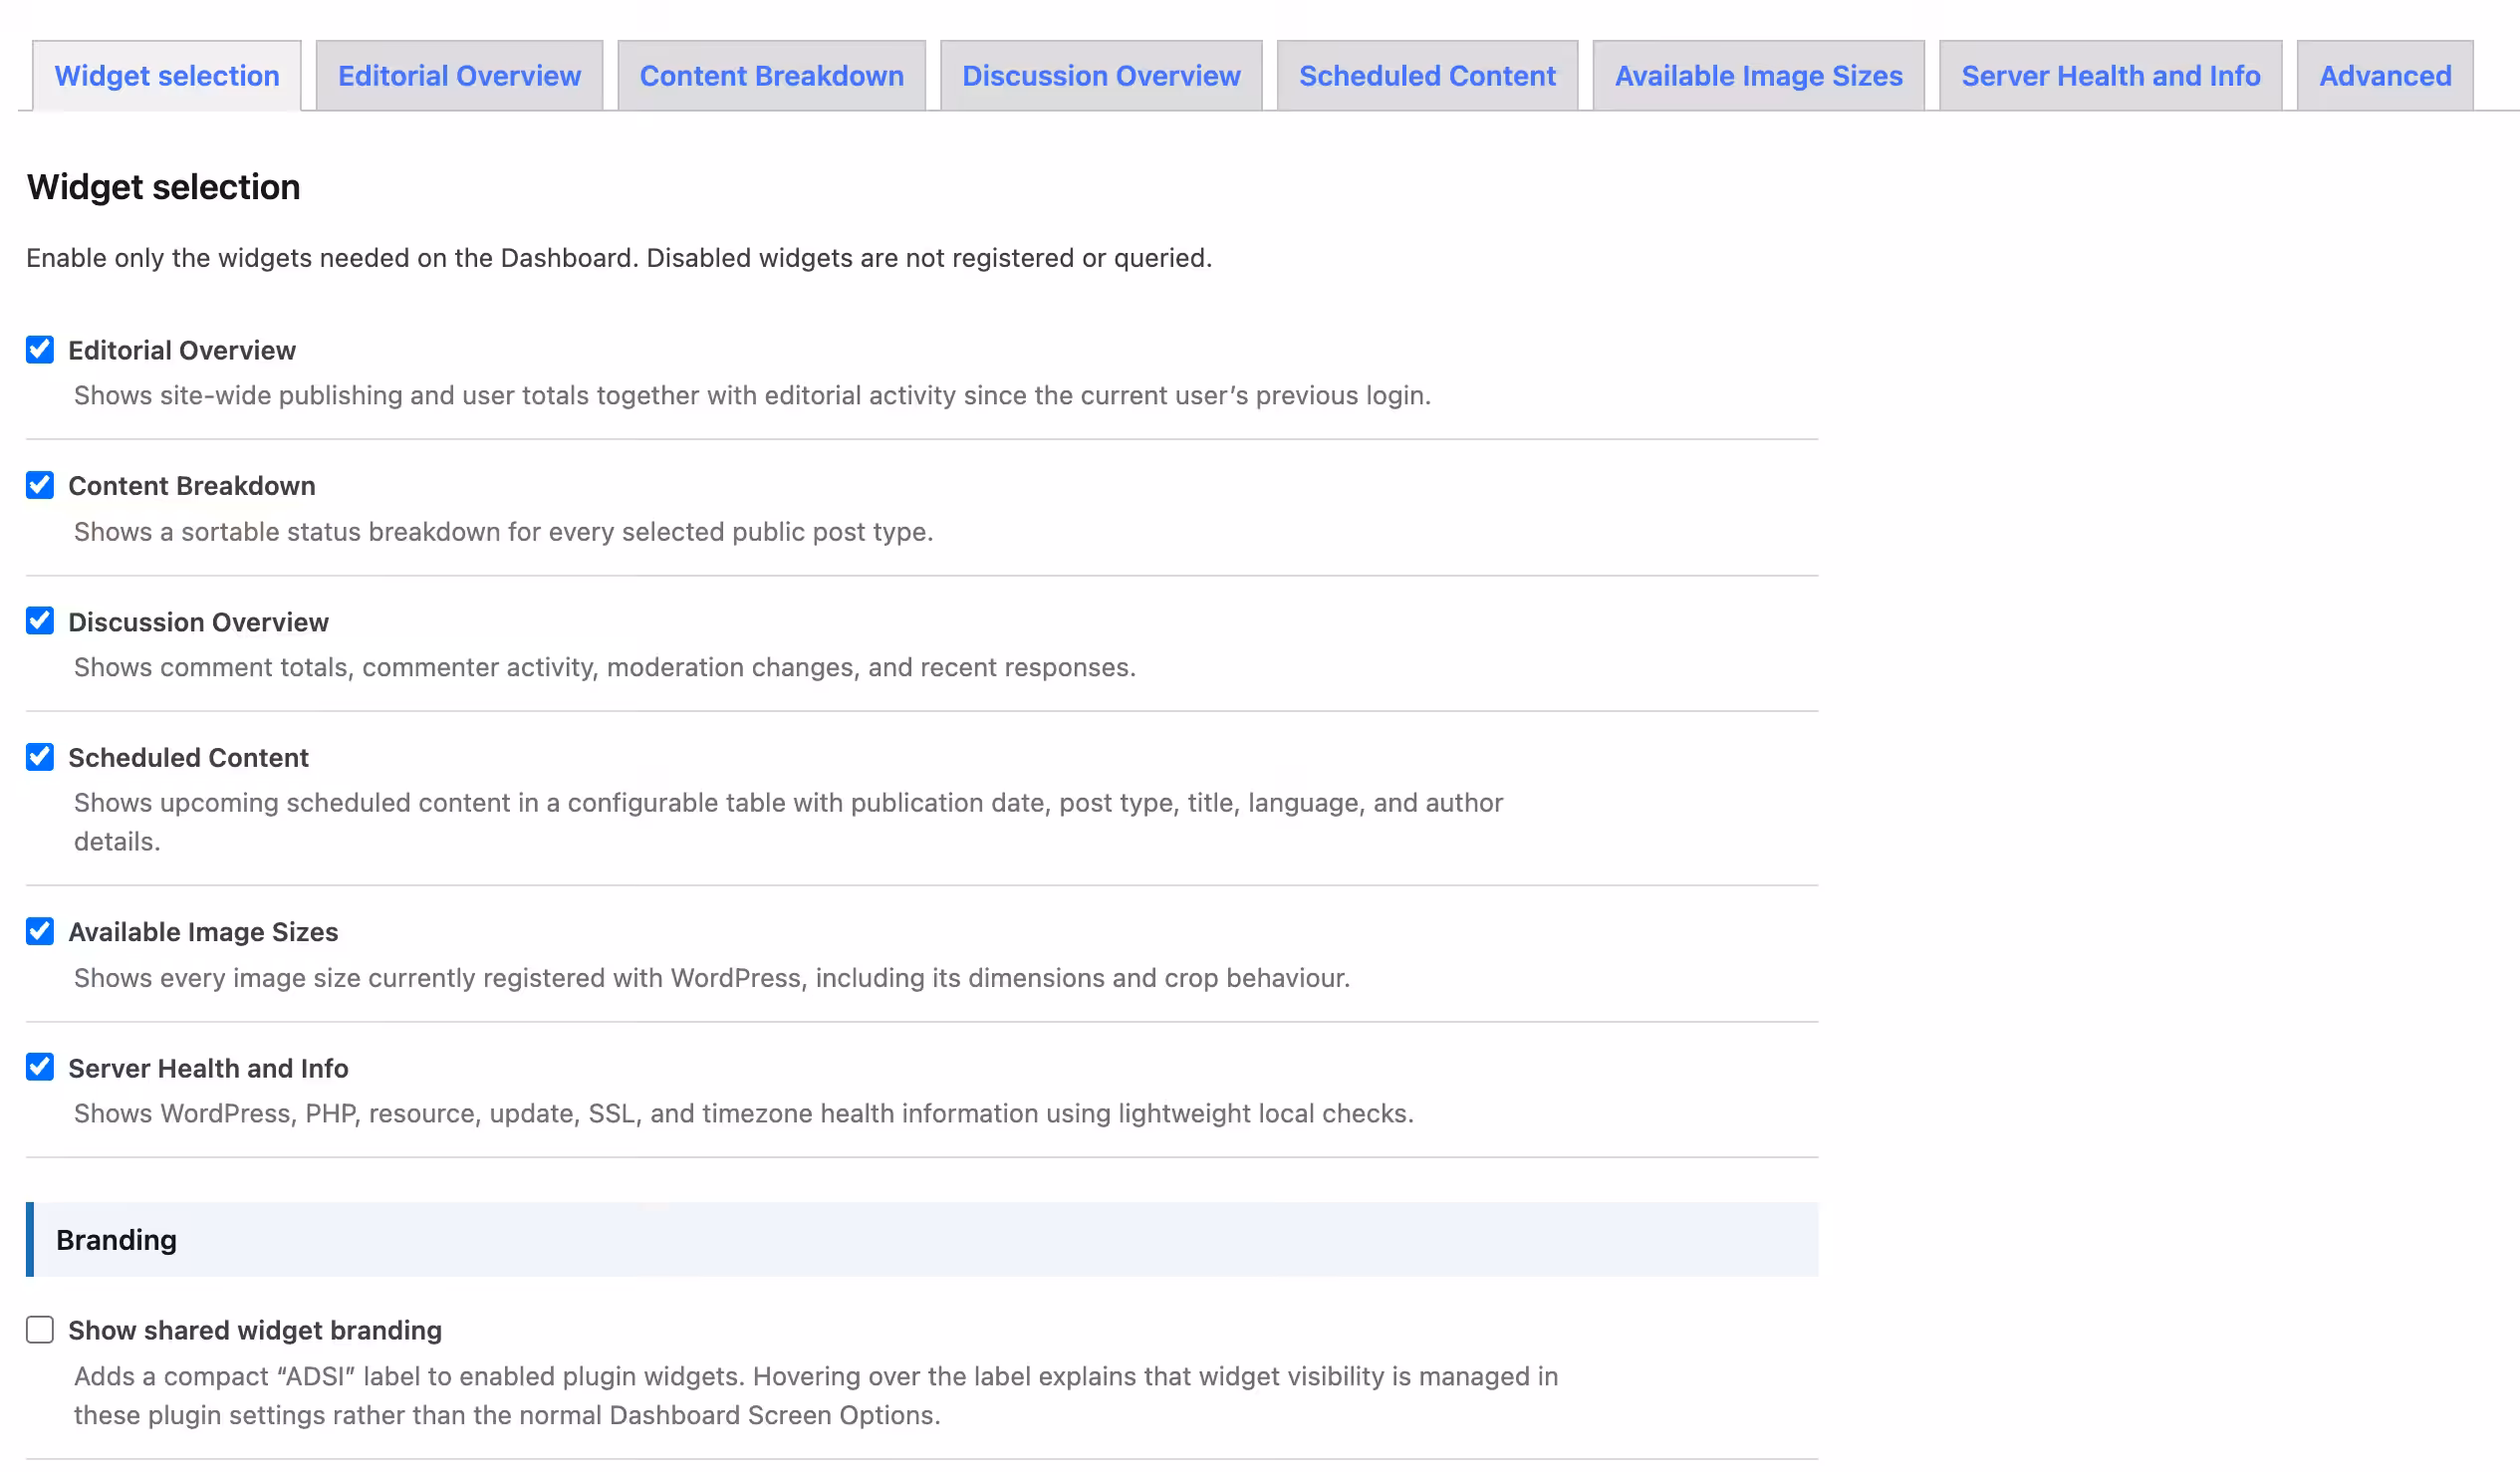Open the Content Breakdown tab
This screenshot has height=1472, width=2520.
pyautogui.click(x=771, y=76)
